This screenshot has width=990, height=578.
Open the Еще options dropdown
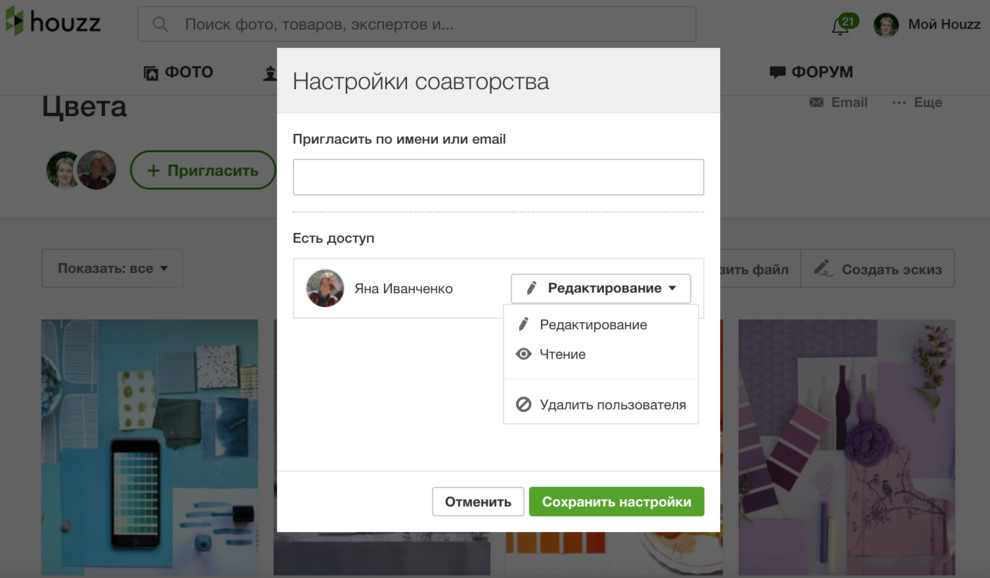(x=916, y=101)
